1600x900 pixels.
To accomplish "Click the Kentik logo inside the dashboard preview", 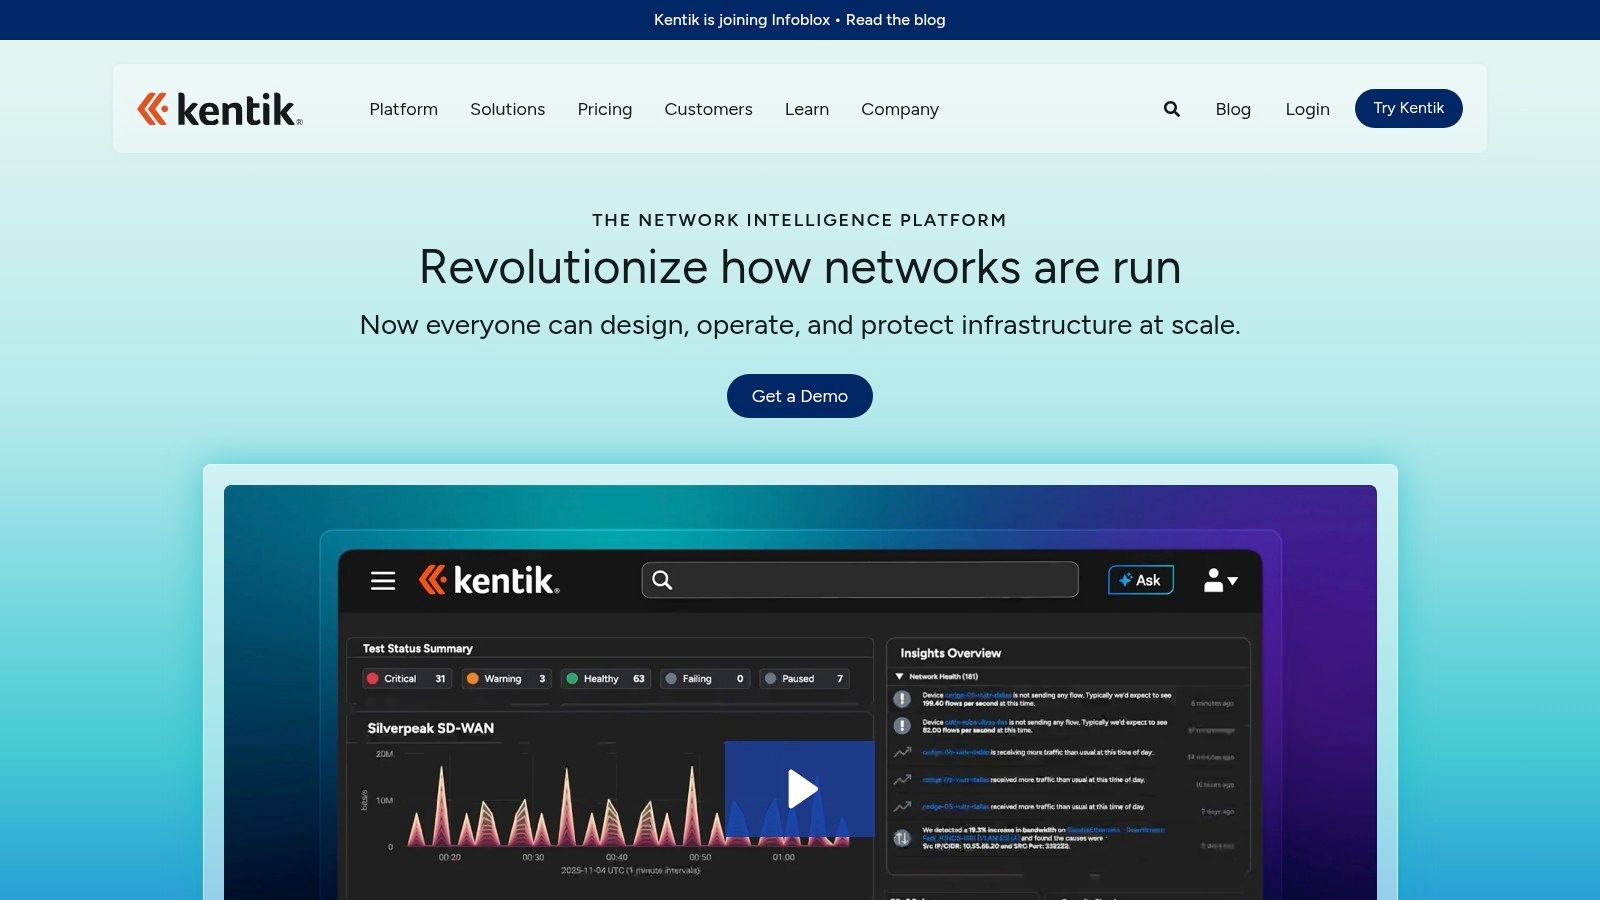I will [489, 580].
